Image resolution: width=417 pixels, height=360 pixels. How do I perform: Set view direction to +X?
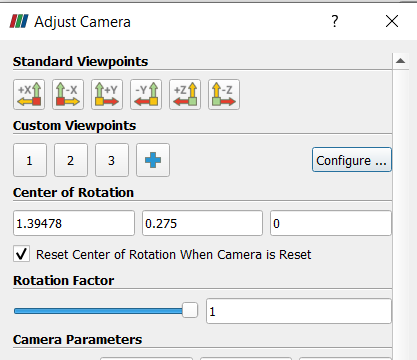point(29,94)
